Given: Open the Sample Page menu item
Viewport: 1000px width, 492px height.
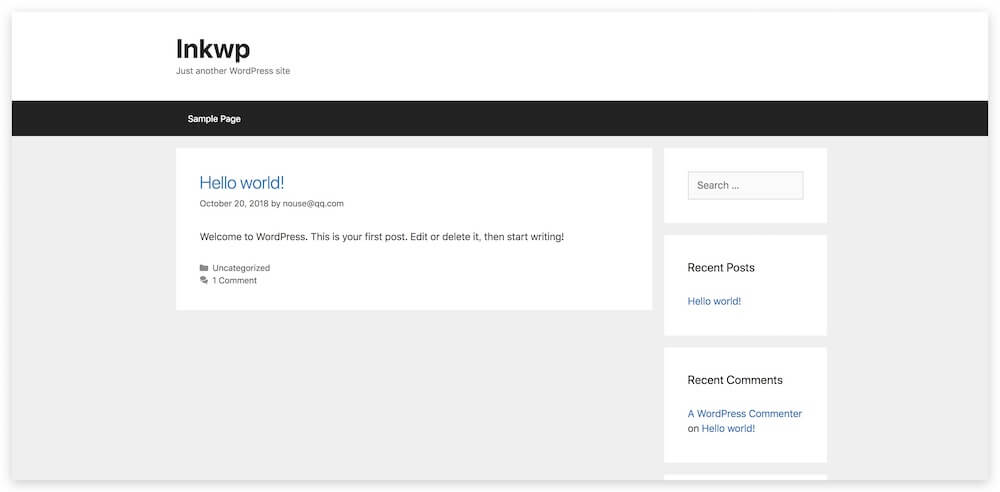Looking at the screenshot, I should click(x=214, y=119).
